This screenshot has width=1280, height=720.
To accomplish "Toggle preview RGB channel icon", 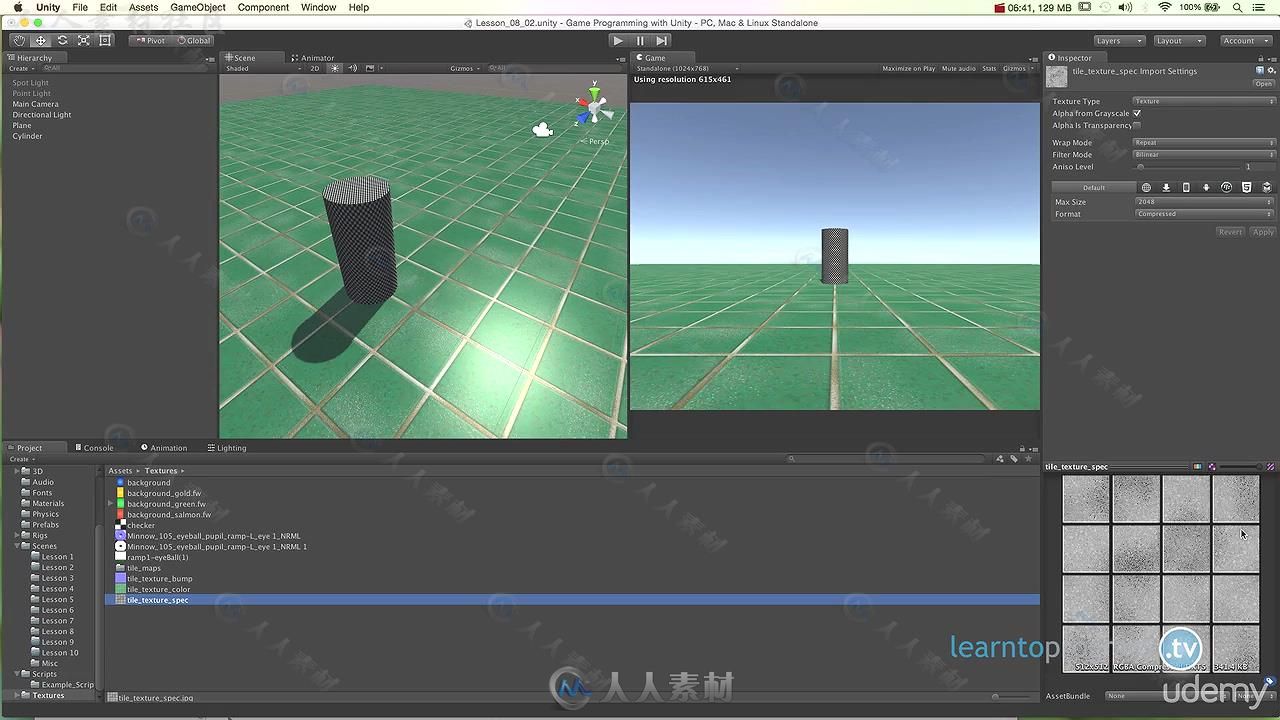I will pyautogui.click(x=1197, y=467).
